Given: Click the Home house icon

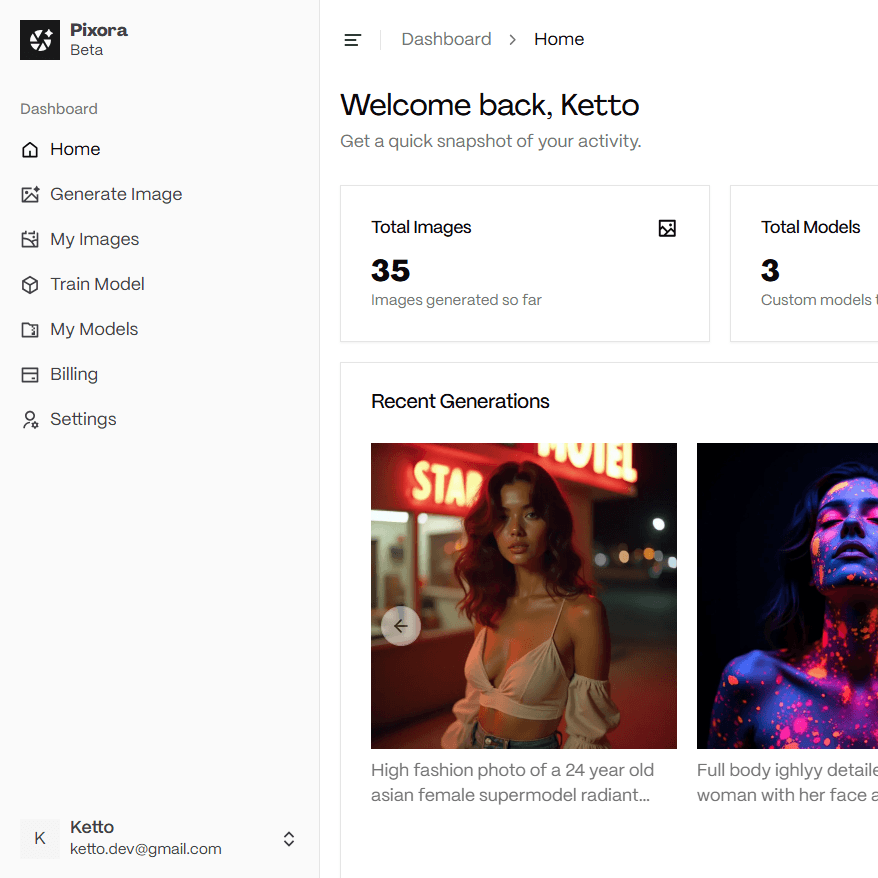Looking at the screenshot, I should point(30,150).
